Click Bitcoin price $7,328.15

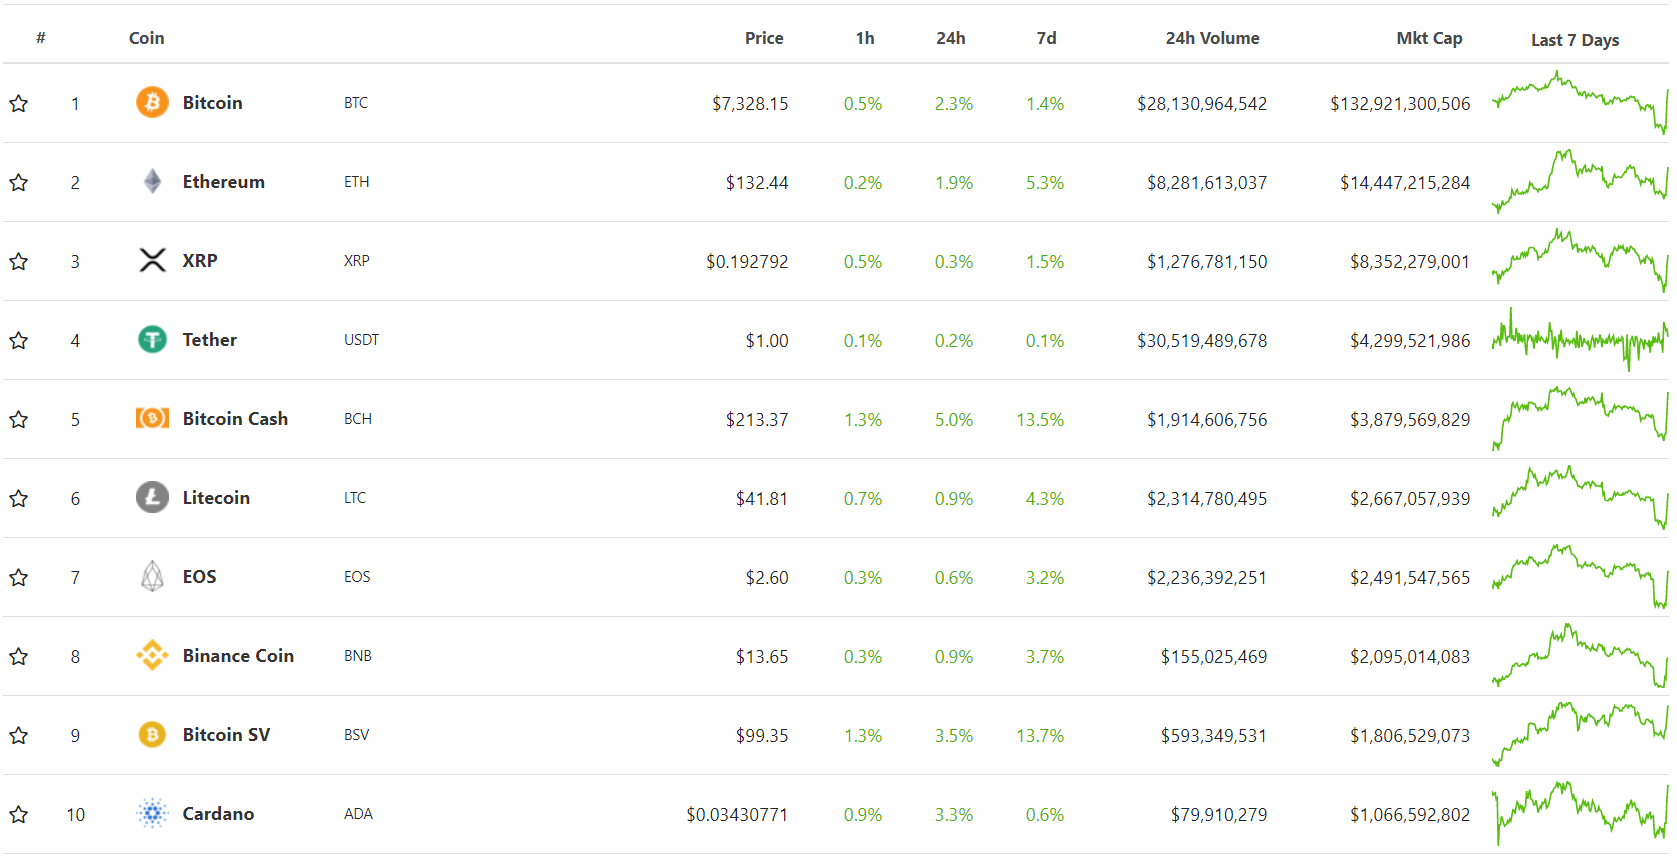[x=750, y=104]
